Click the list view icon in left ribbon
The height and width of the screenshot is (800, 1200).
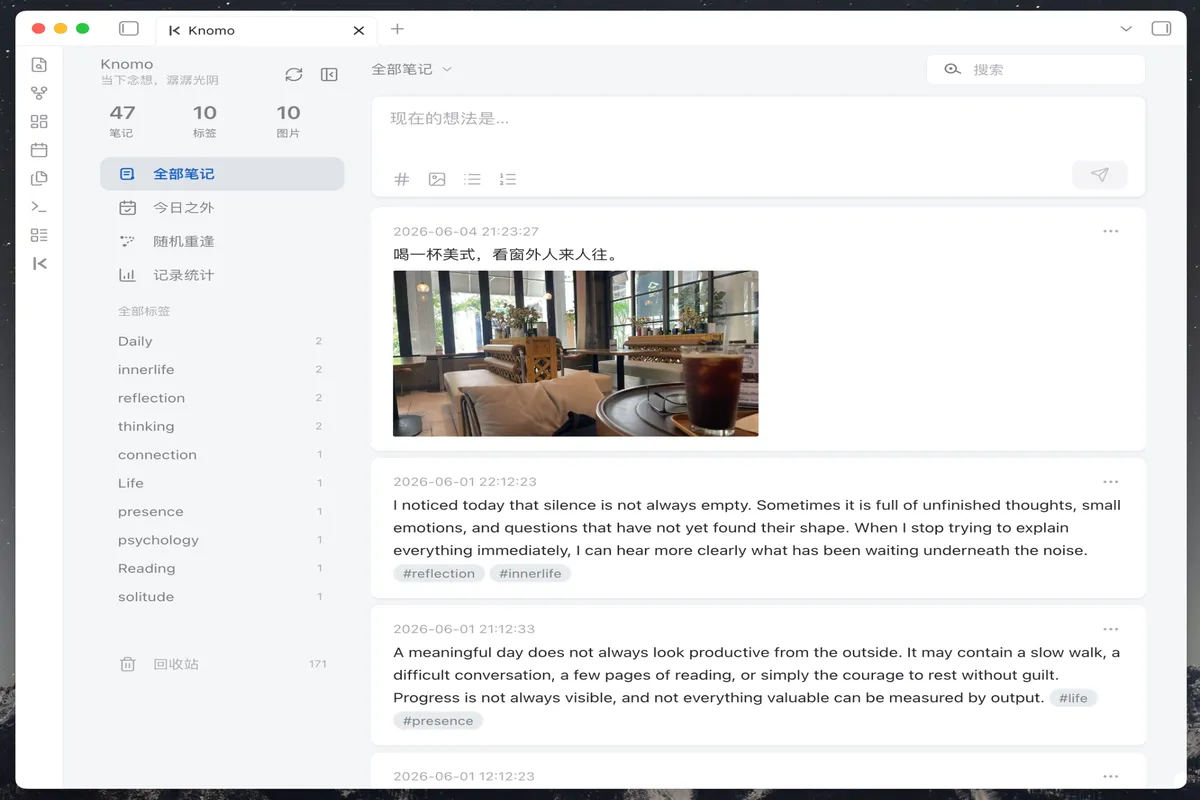coord(39,235)
